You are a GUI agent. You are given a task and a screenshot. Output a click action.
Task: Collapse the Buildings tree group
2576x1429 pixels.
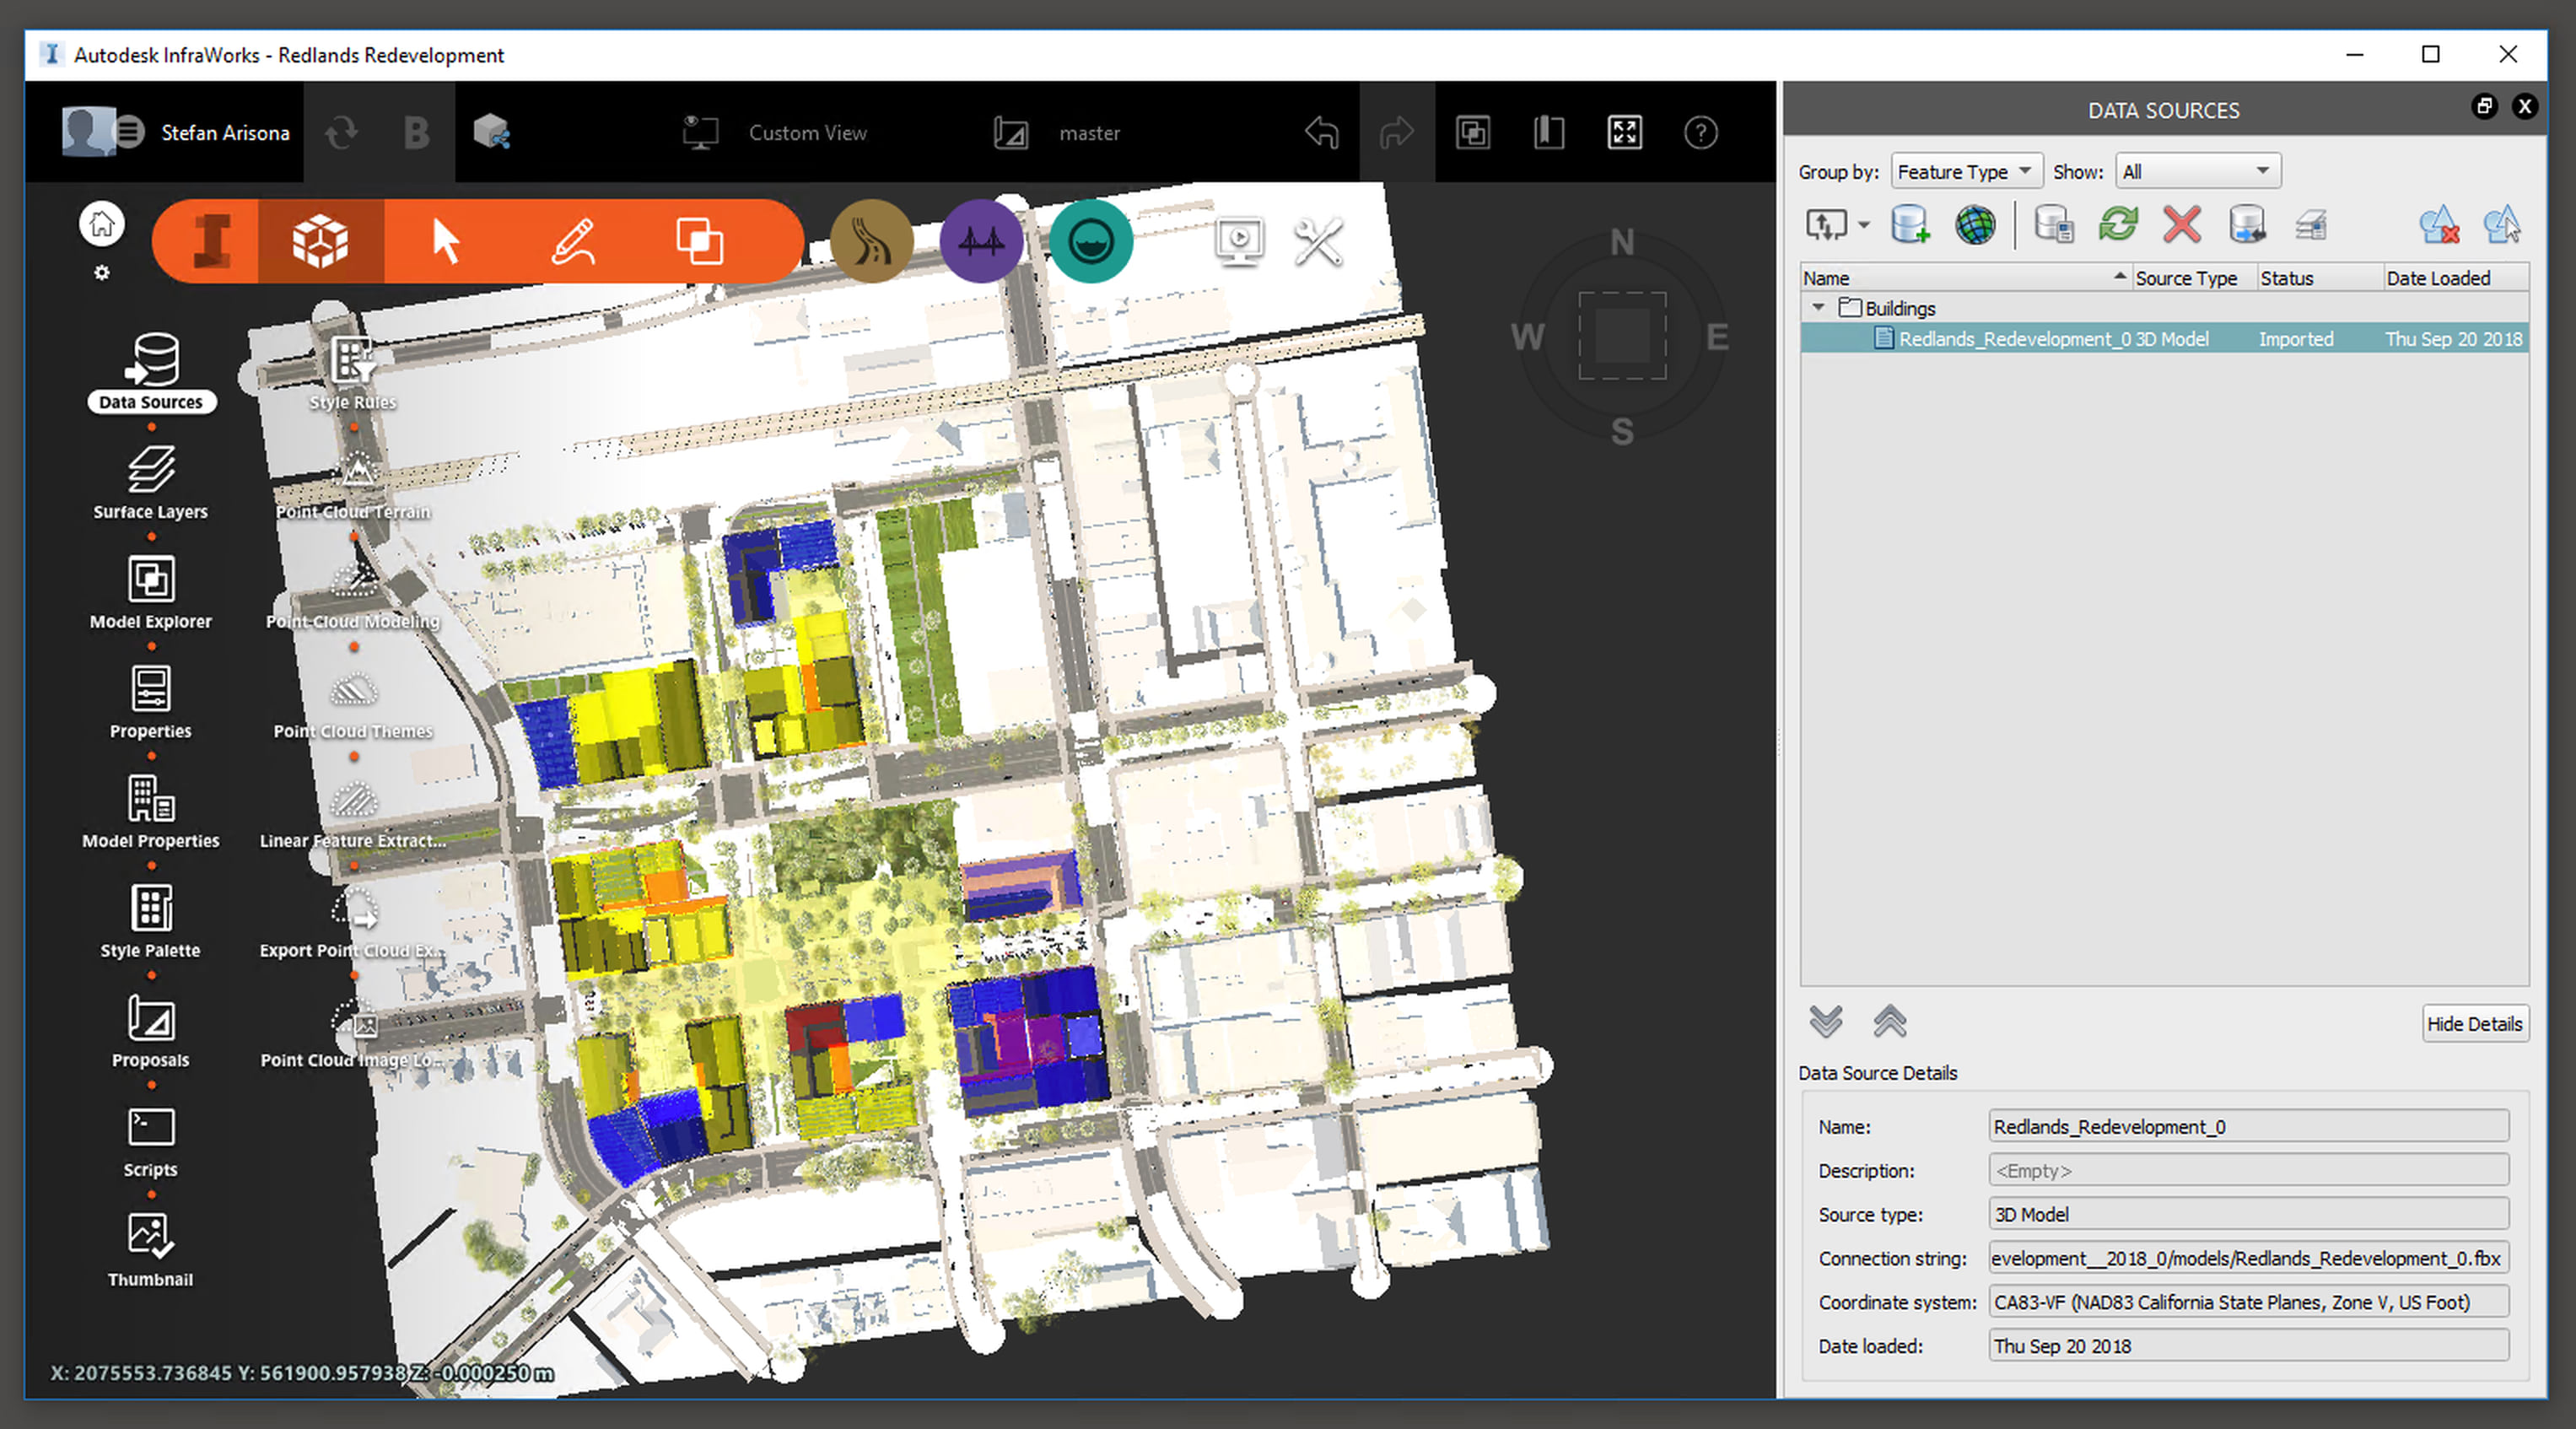tap(1819, 307)
